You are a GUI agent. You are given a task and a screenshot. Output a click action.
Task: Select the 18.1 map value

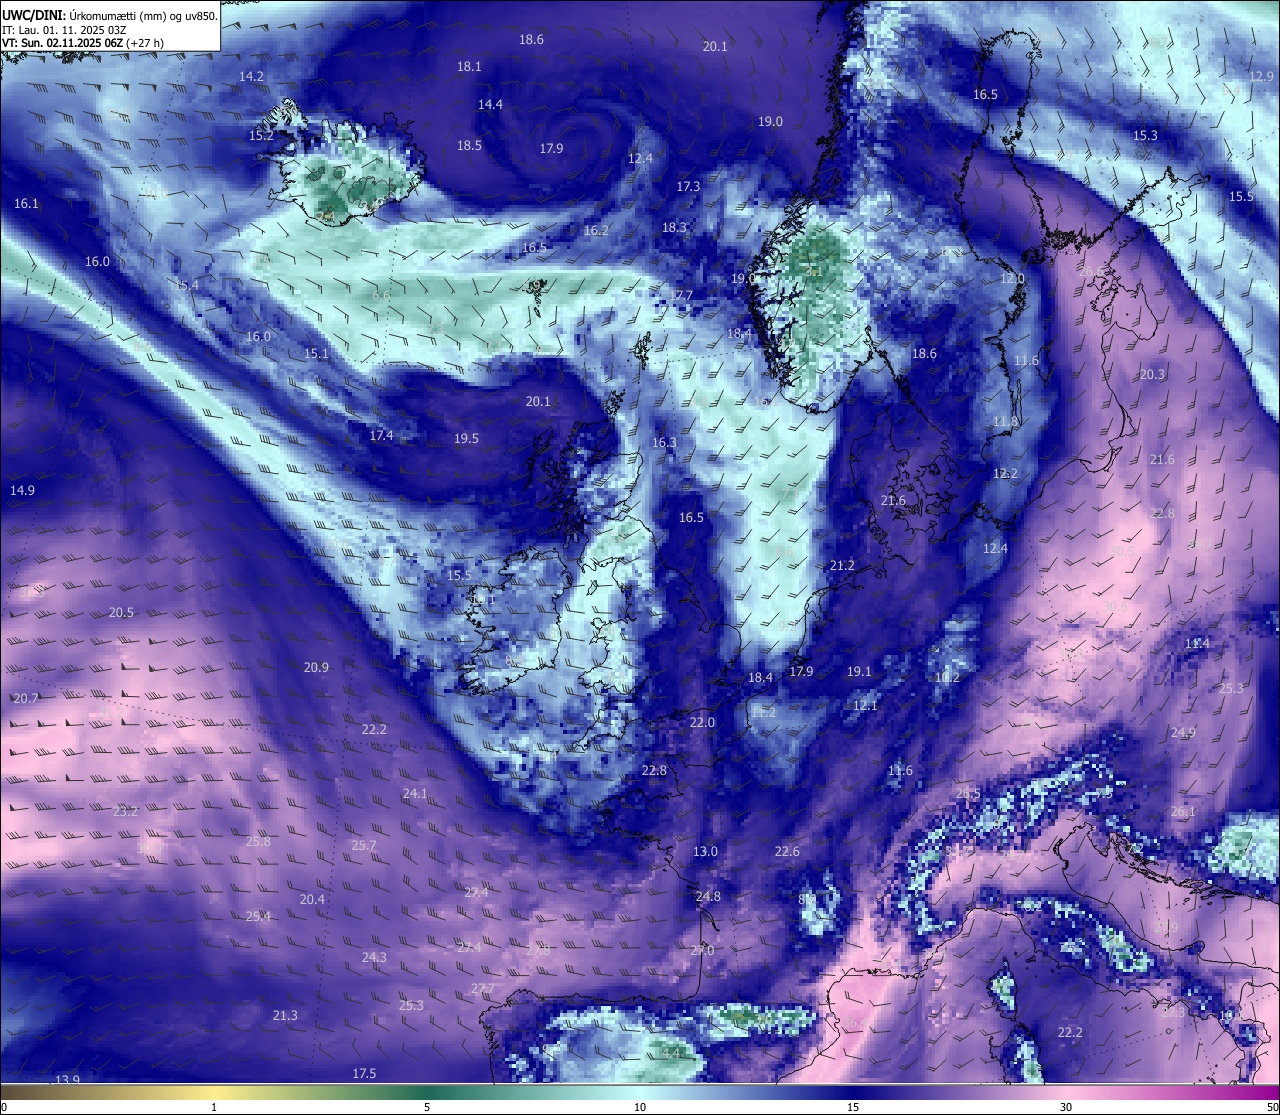[469, 66]
